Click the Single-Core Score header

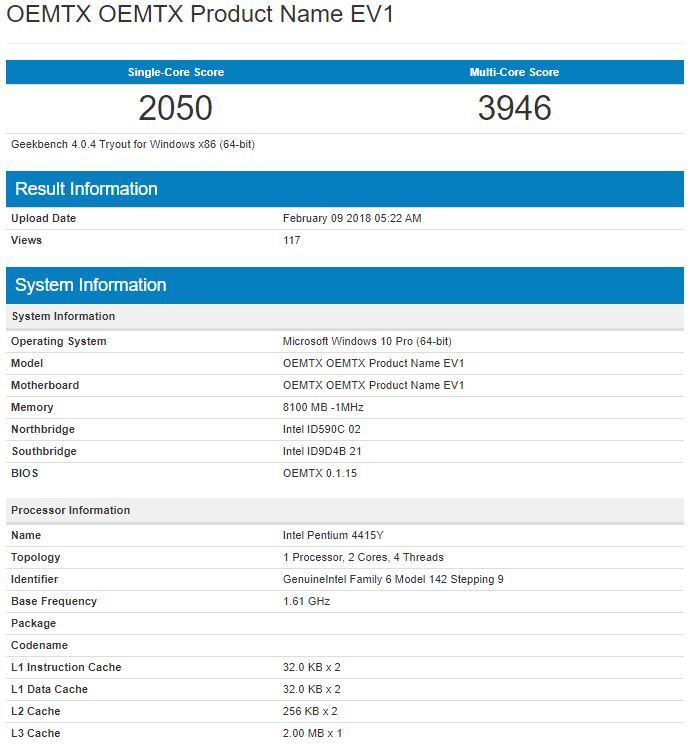pyautogui.click(x=176, y=72)
